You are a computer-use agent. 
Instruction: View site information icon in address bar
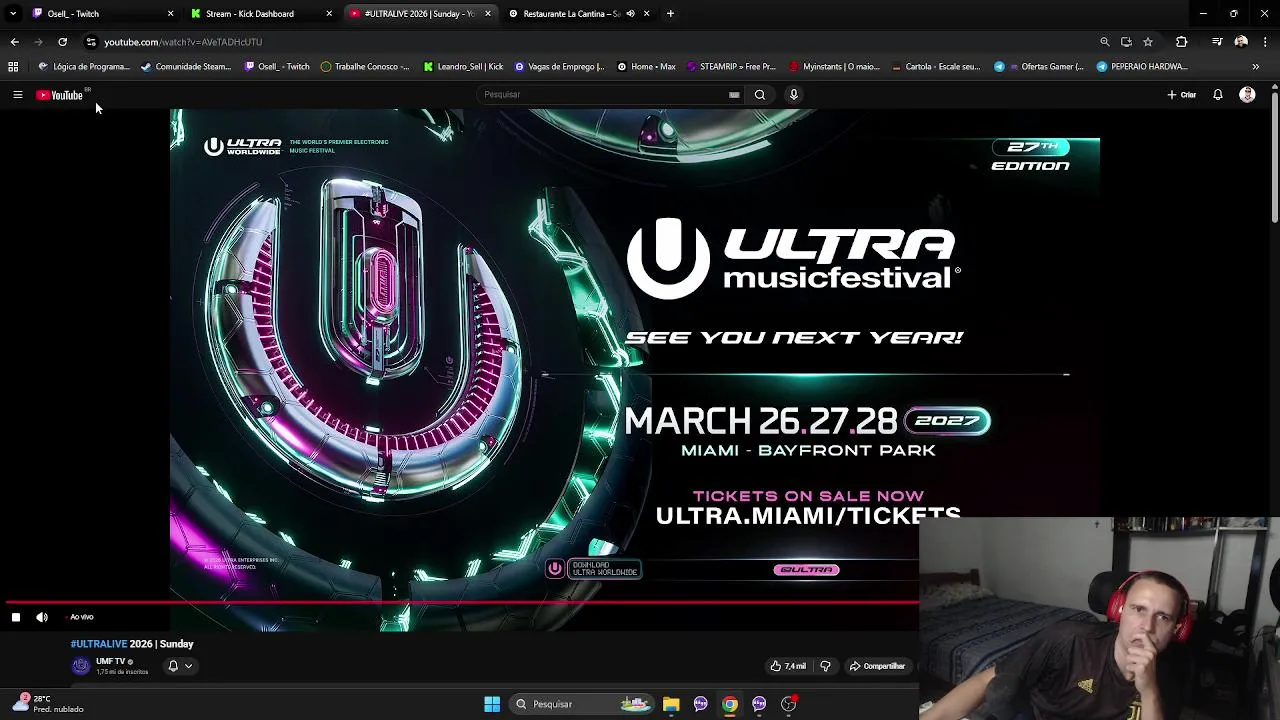(x=91, y=42)
